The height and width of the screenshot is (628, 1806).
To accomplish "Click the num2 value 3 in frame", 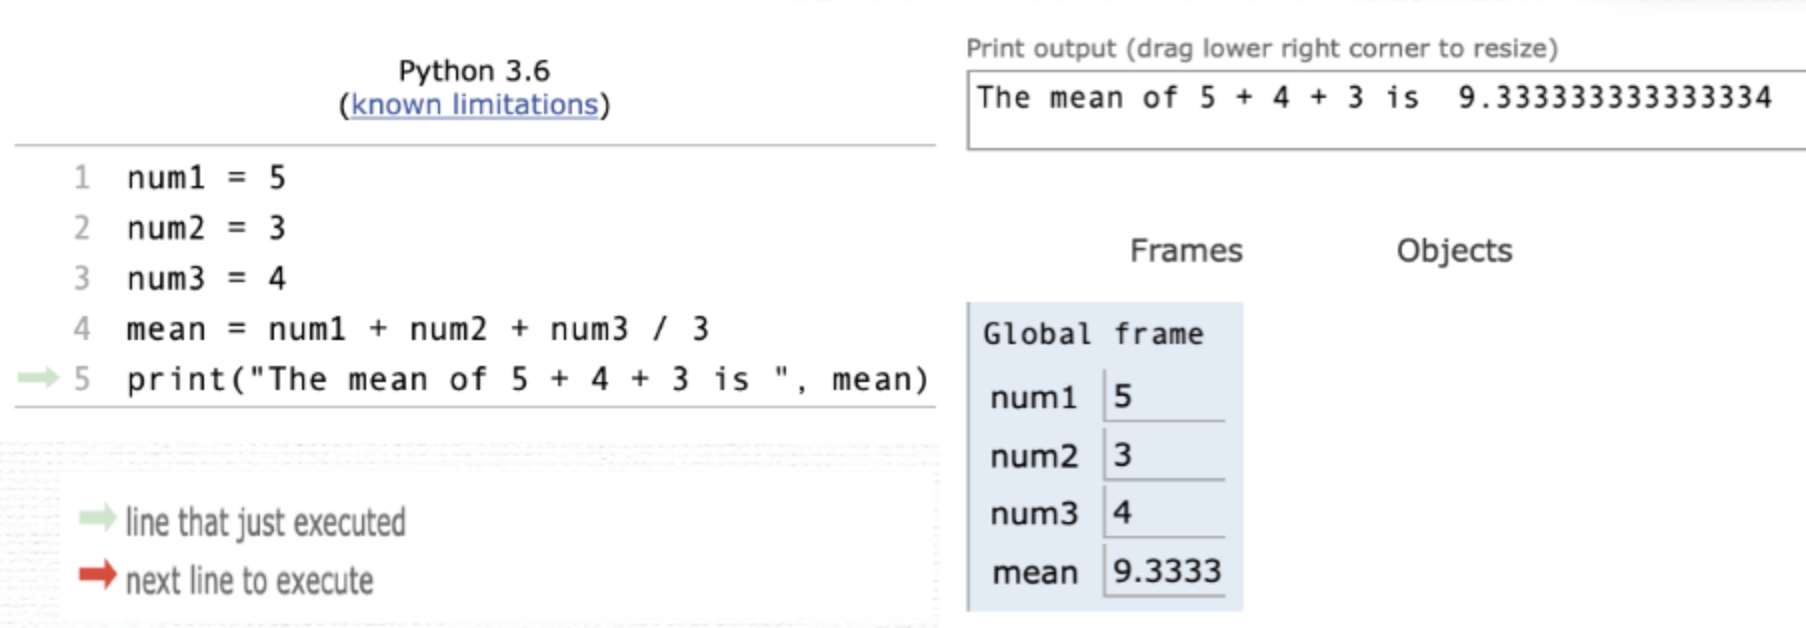I will [1164, 455].
